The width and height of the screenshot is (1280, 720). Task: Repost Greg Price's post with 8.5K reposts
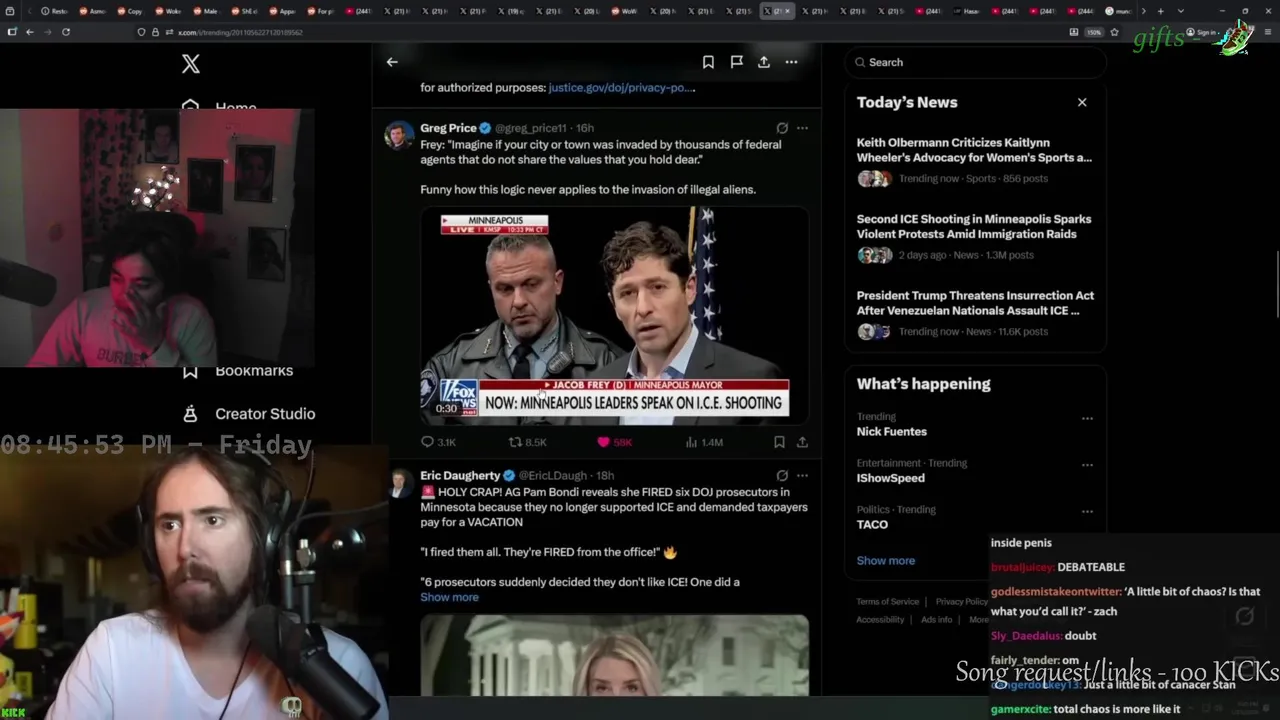(527, 442)
